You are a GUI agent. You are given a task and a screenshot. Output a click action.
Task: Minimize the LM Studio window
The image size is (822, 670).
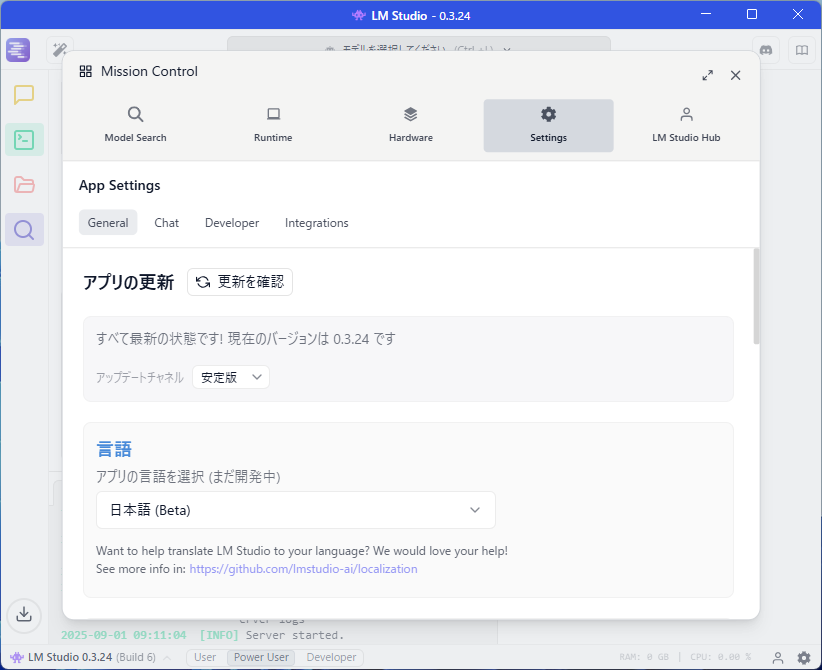(x=706, y=14)
